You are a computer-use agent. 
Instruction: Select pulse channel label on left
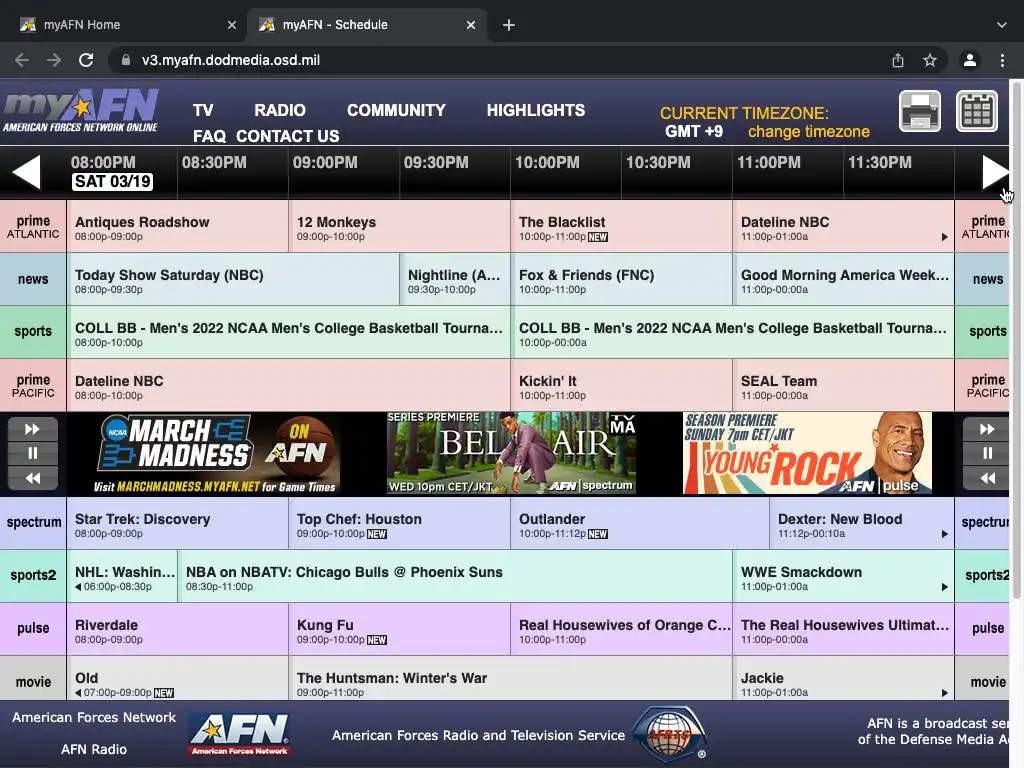[33, 628]
